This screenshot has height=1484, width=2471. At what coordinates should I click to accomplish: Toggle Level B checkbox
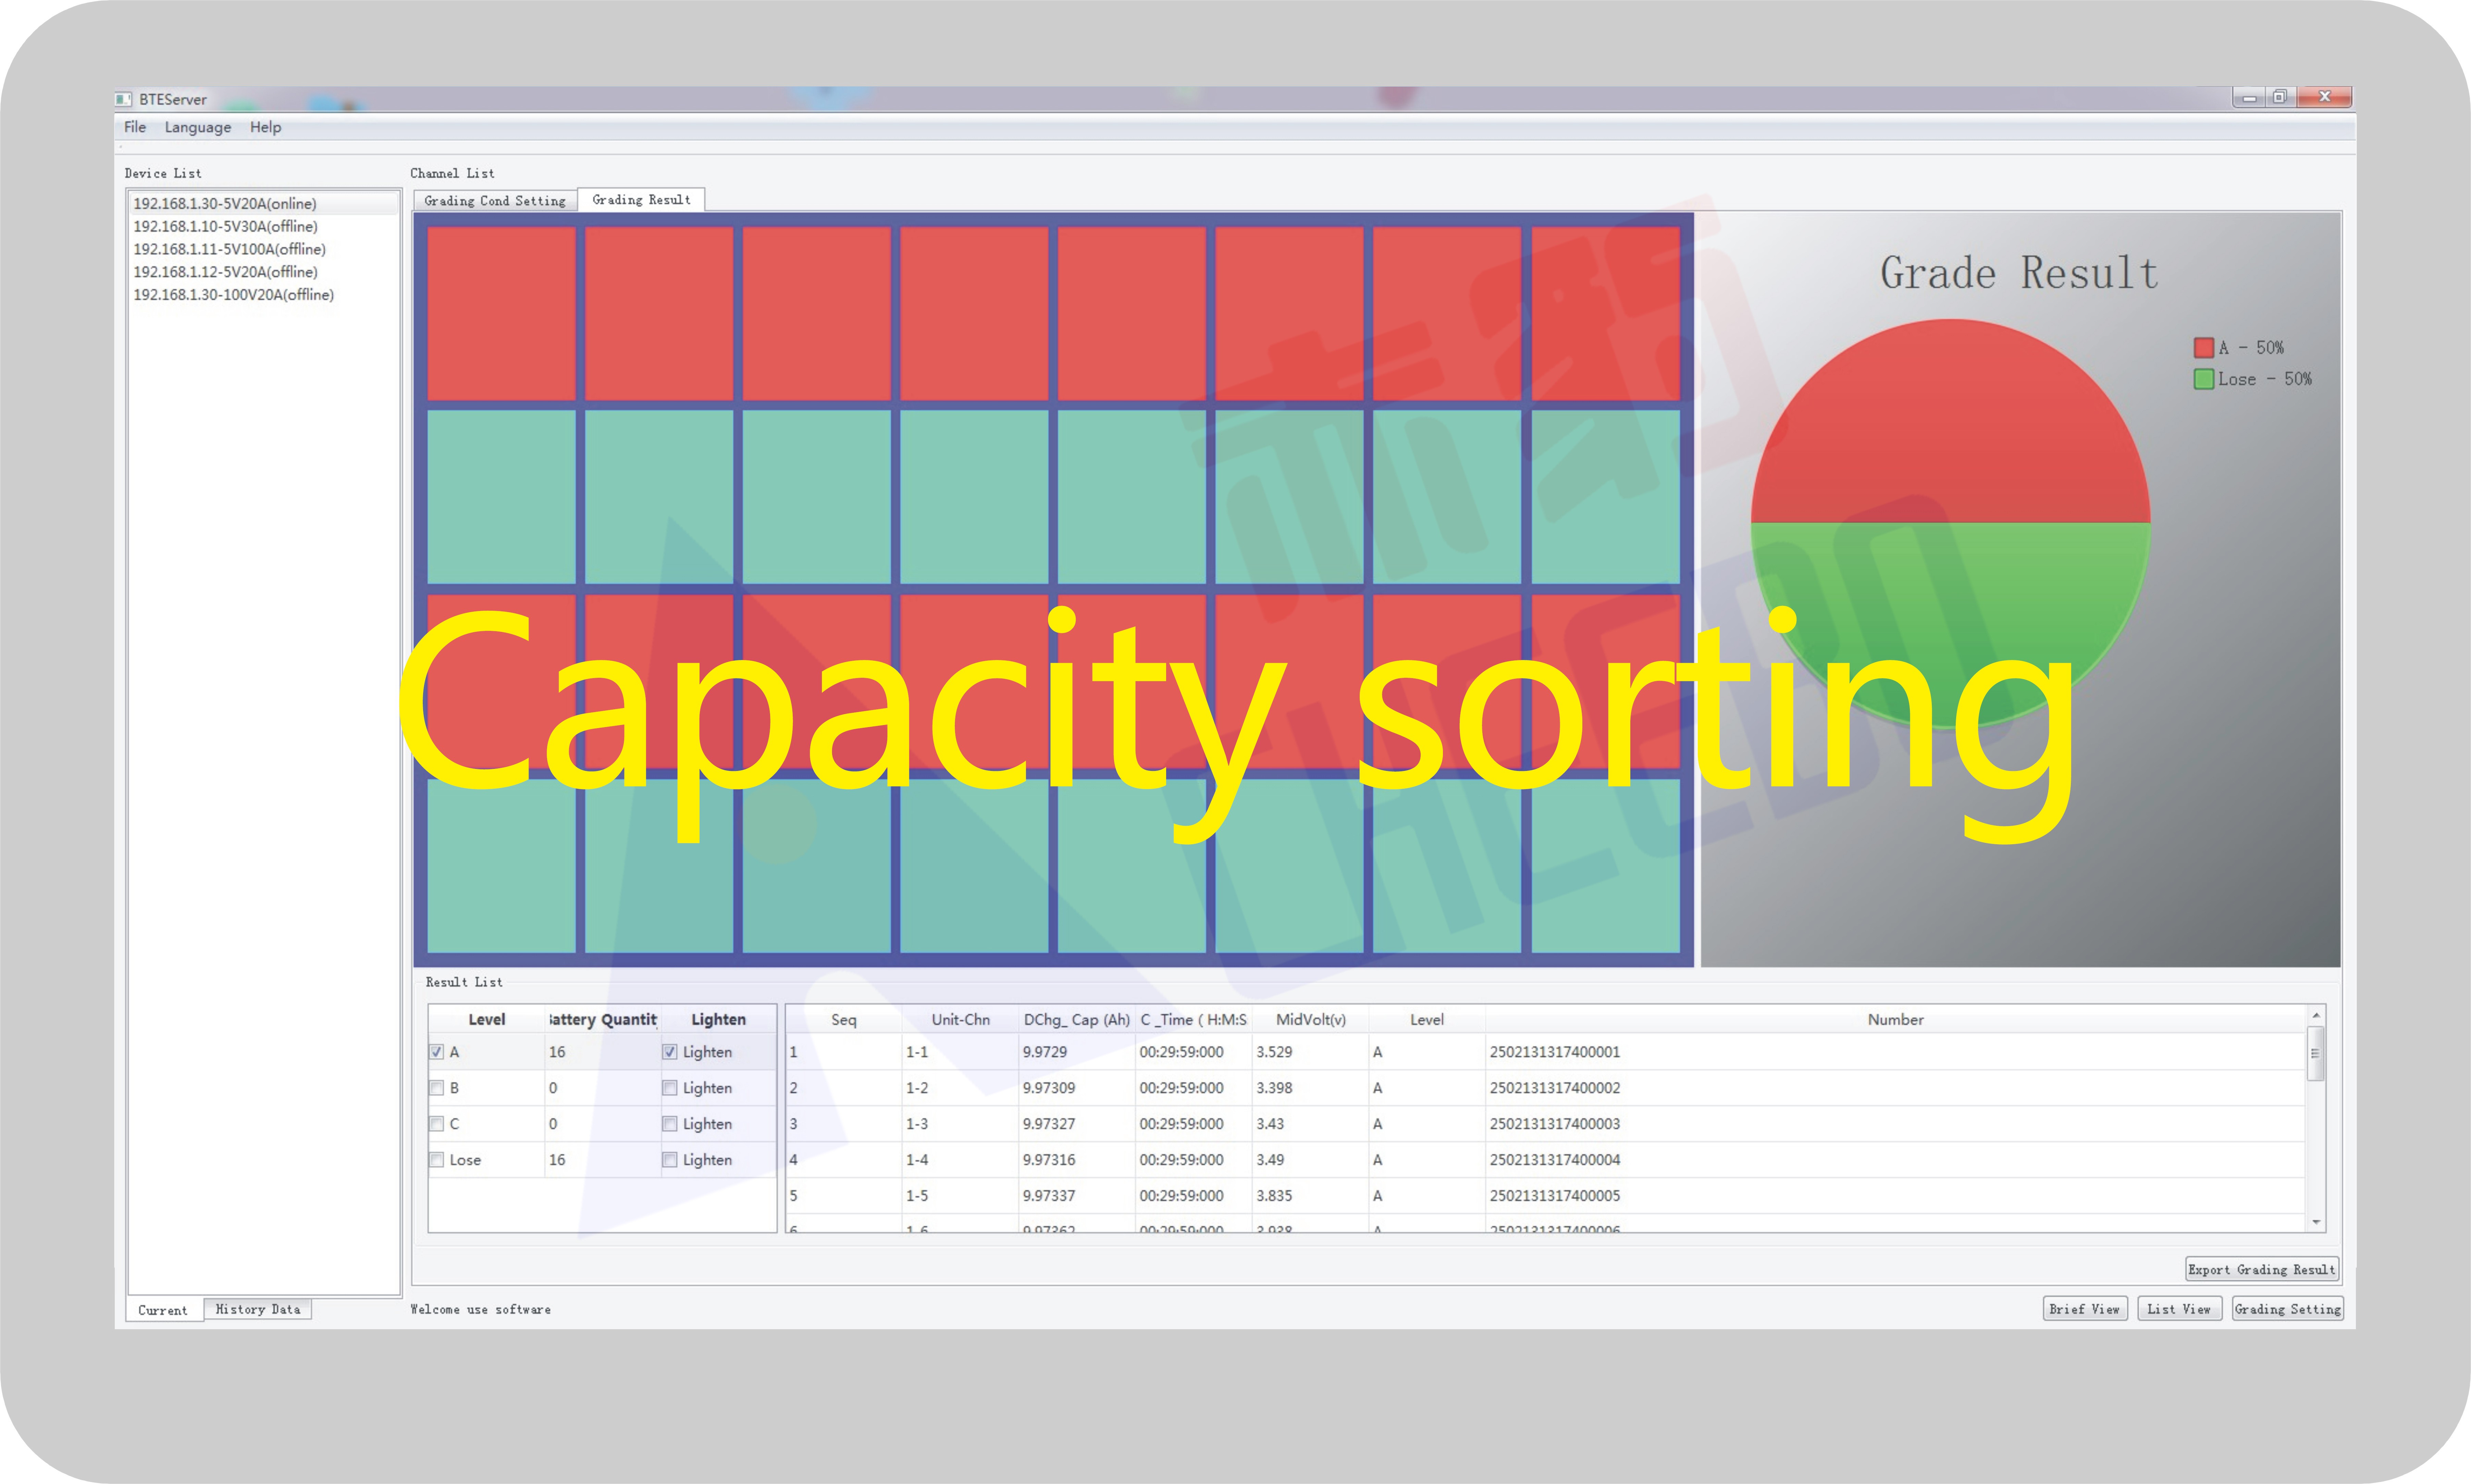[x=437, y=1088]
